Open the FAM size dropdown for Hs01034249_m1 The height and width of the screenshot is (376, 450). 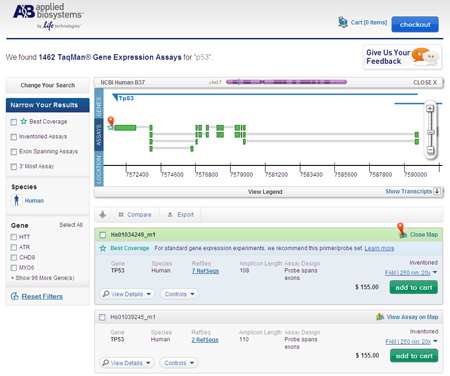click(x=411, y=273)
